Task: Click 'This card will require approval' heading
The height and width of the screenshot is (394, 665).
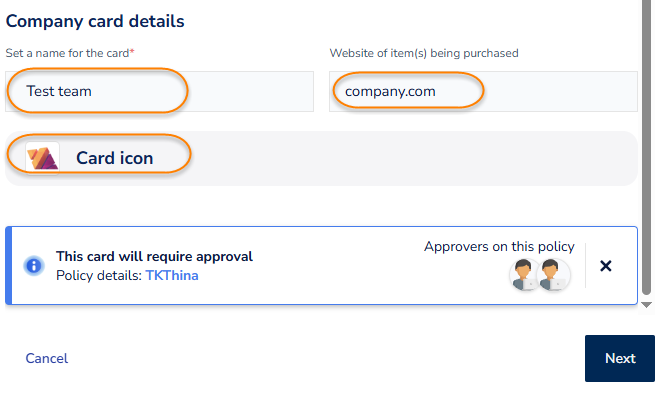Action: click(154, 256)
